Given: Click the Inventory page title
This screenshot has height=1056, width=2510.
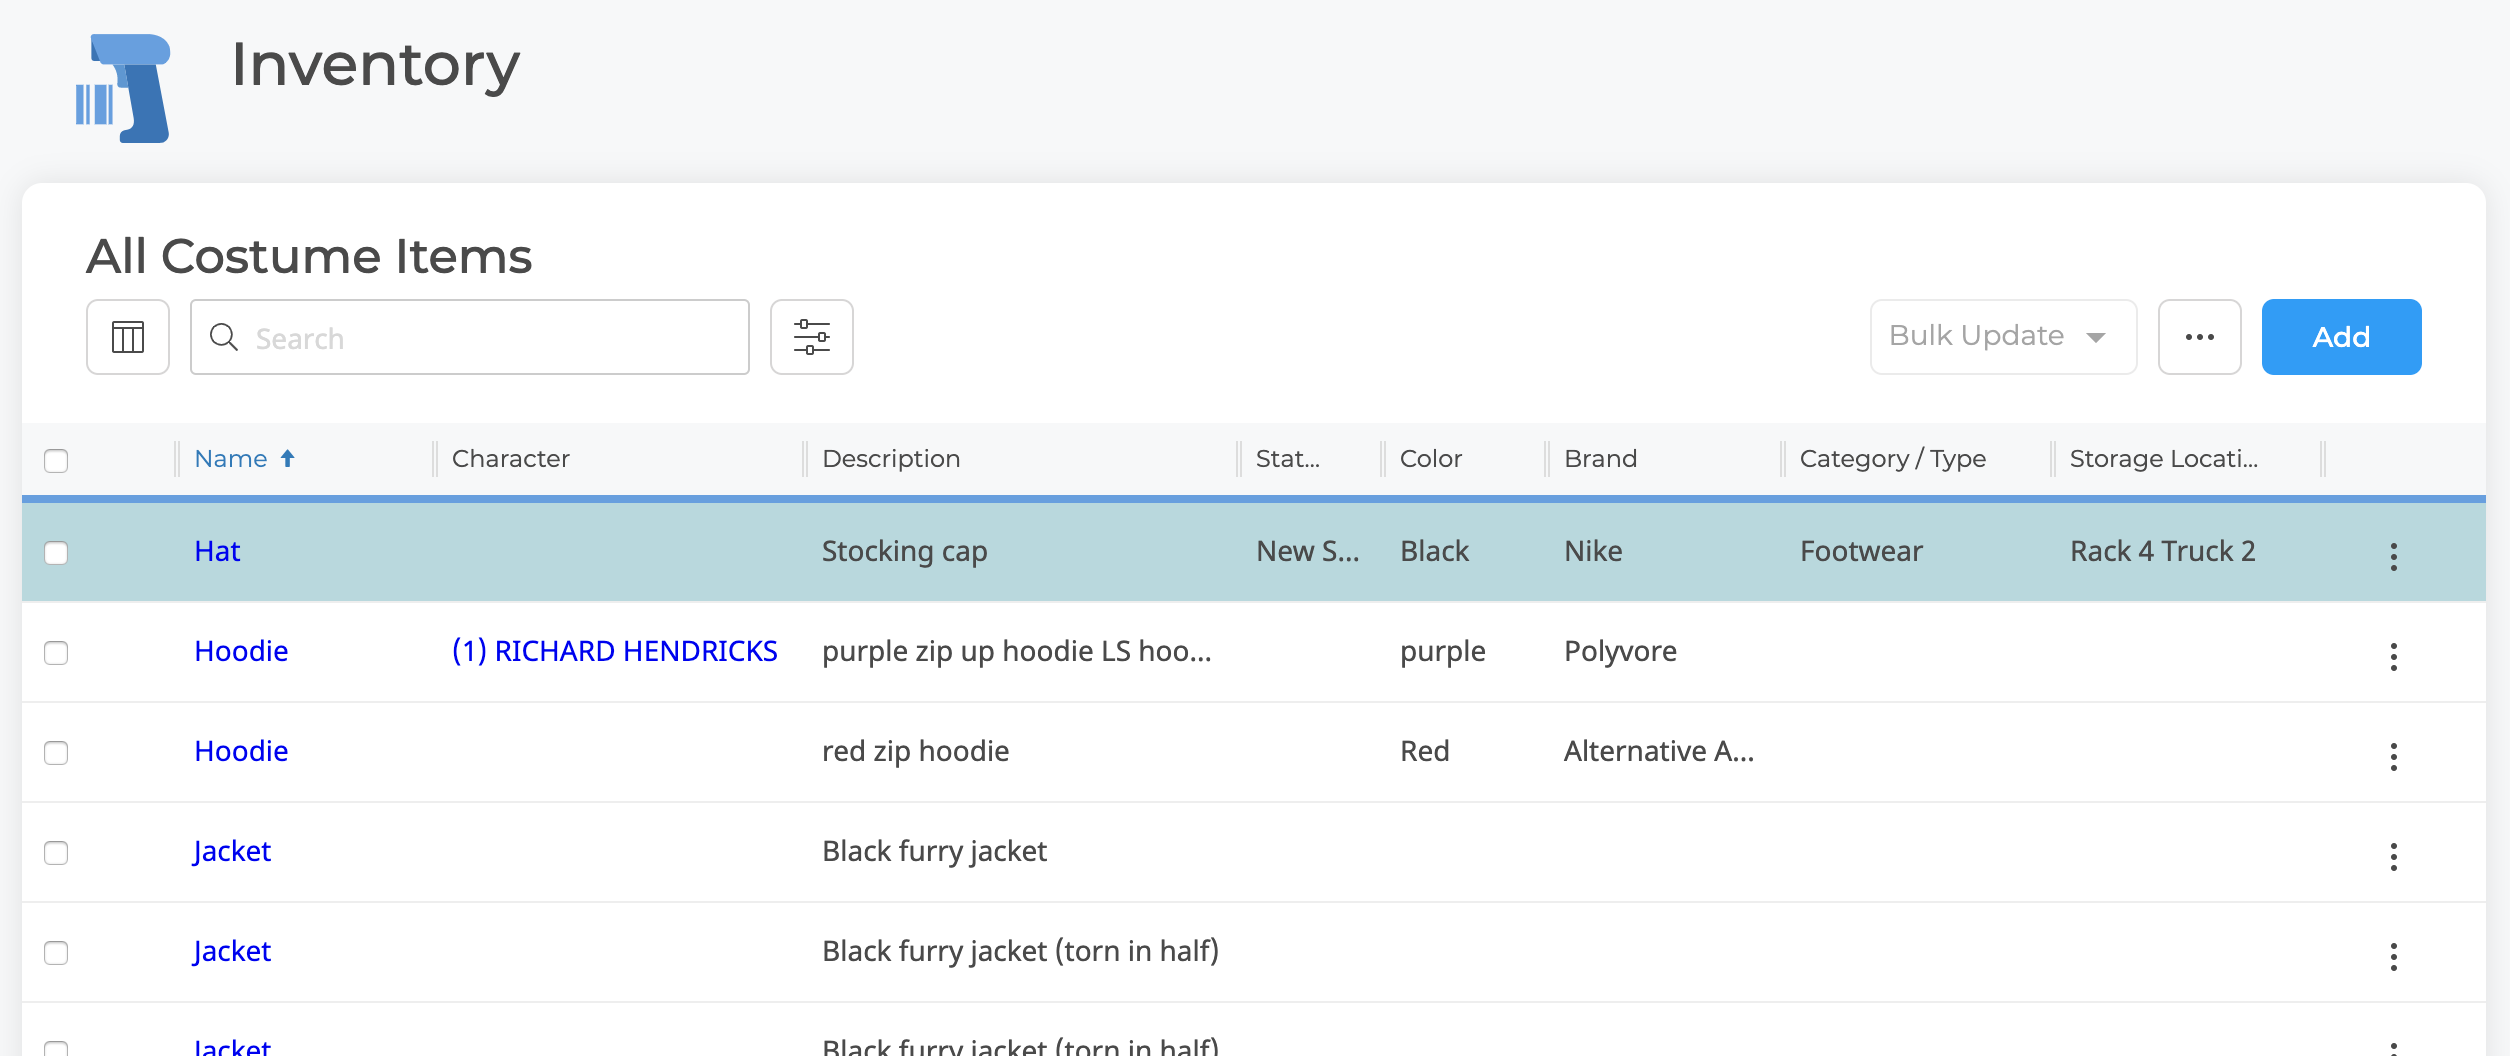Looking at the screenshot, I should coord(376,65).
